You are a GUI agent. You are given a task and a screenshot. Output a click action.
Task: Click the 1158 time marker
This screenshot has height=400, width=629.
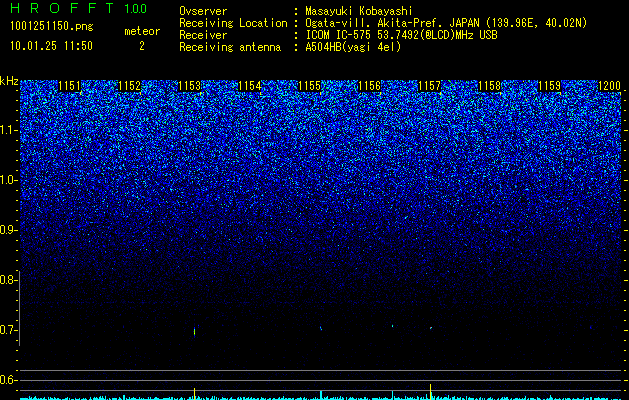click(x=490, y=86)
